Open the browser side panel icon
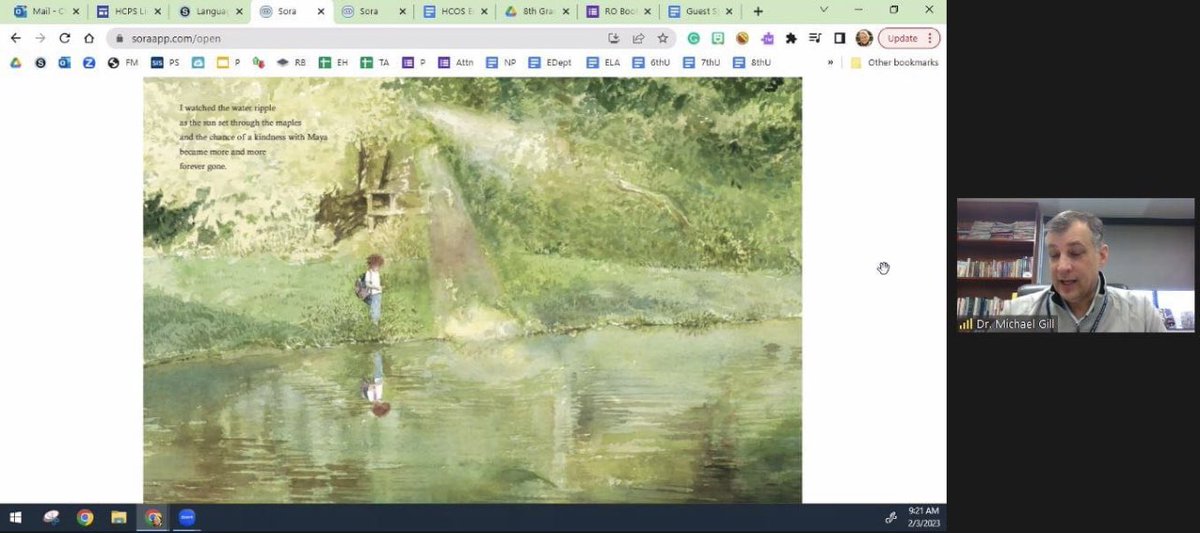Viewport: 1200px width, 533px height. click(839, 38)
